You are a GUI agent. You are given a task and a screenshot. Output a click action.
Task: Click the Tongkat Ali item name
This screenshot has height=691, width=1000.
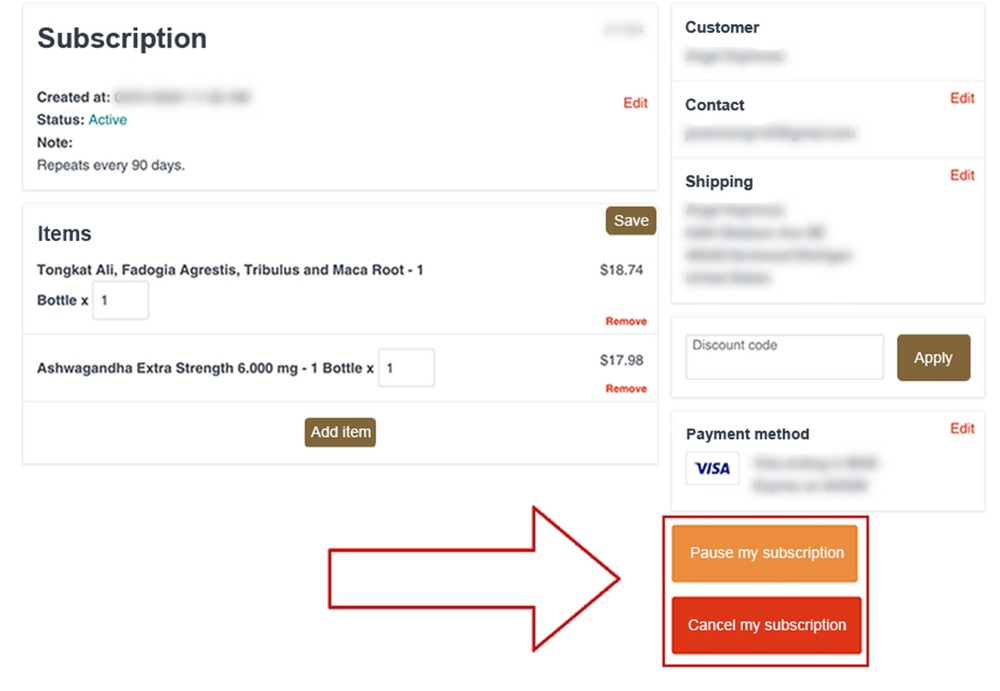[x=230, y=285]
